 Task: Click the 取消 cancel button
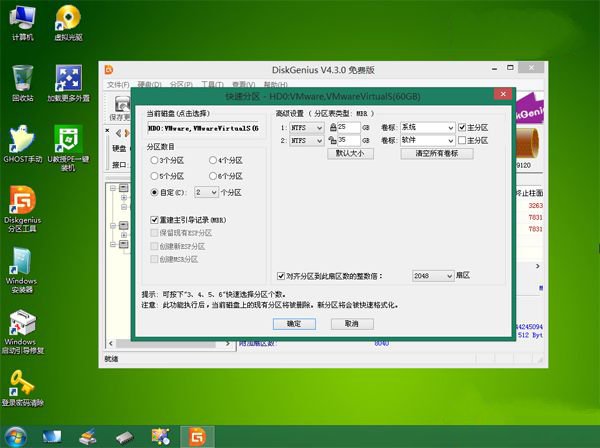coord(352,324)
